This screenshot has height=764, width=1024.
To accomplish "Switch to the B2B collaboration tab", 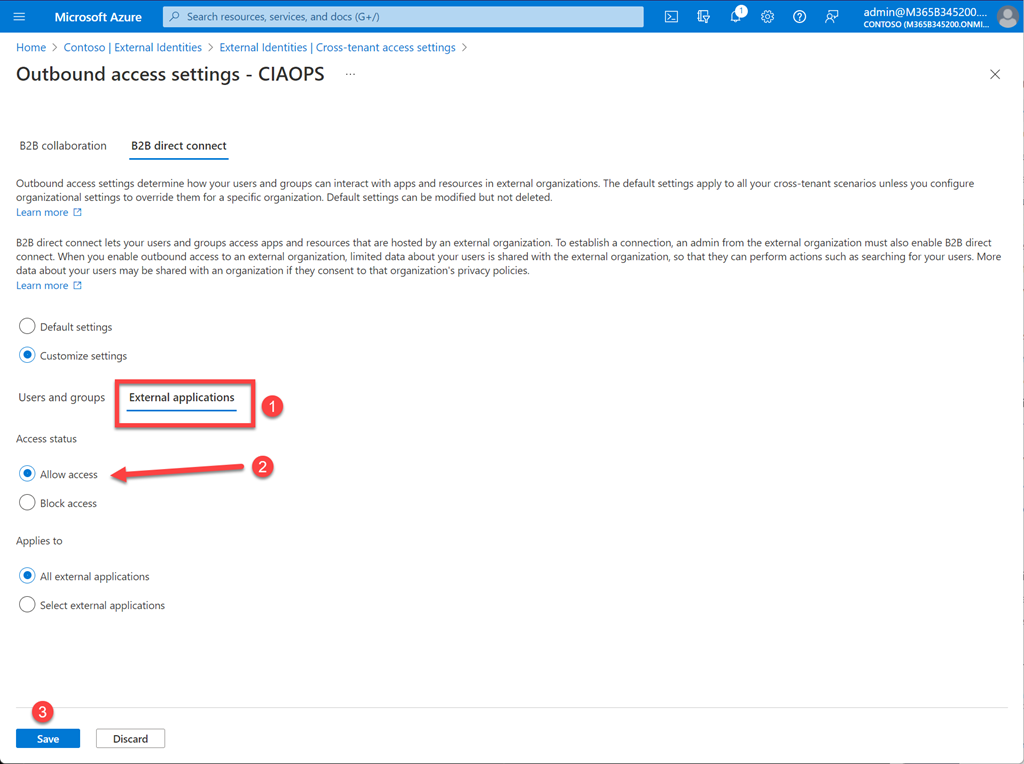I will point(63,146).
